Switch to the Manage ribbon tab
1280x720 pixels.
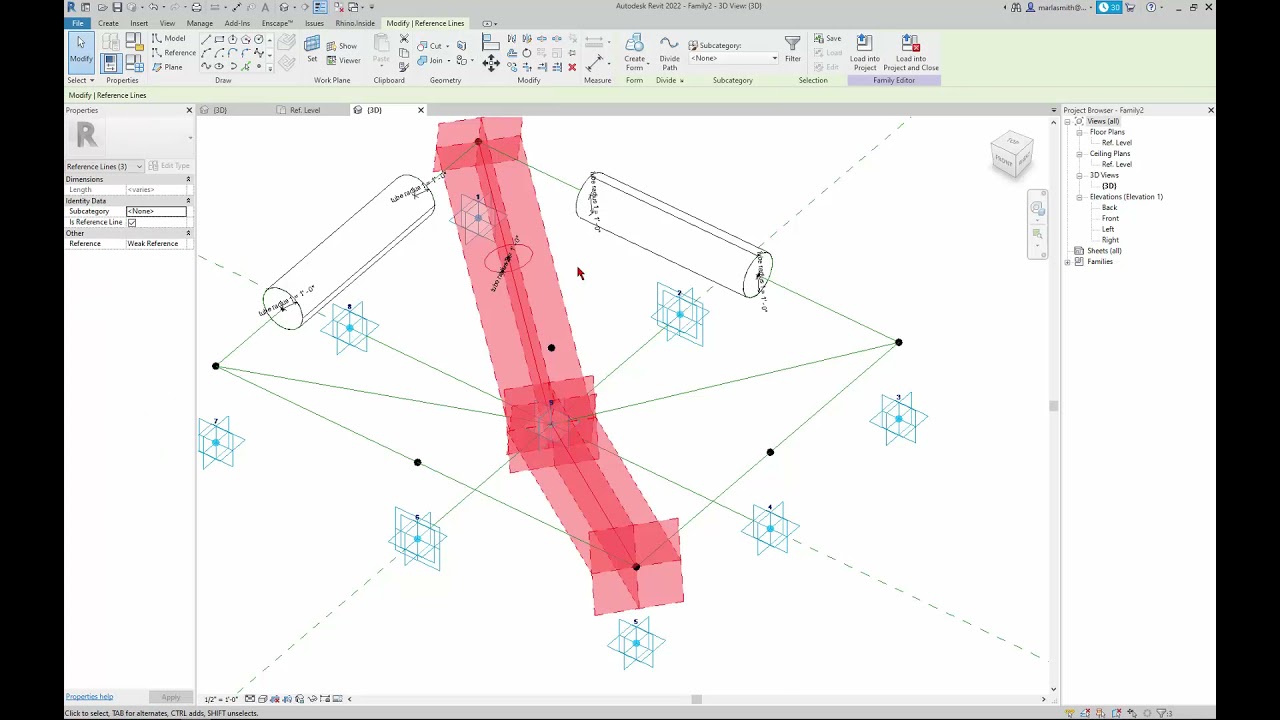(200, 23)
